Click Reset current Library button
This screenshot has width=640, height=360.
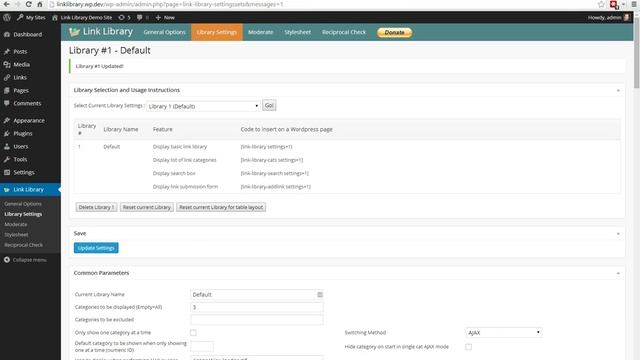click(x=147, y=207)
